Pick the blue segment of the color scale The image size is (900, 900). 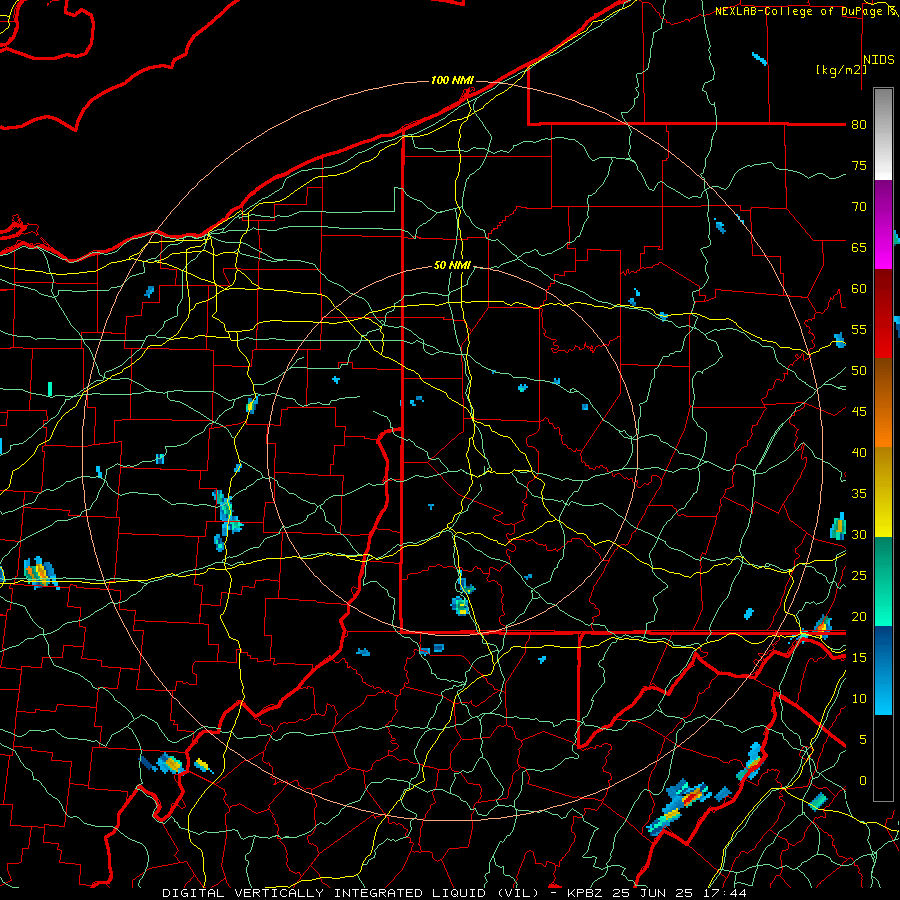[x=883, y=670]
